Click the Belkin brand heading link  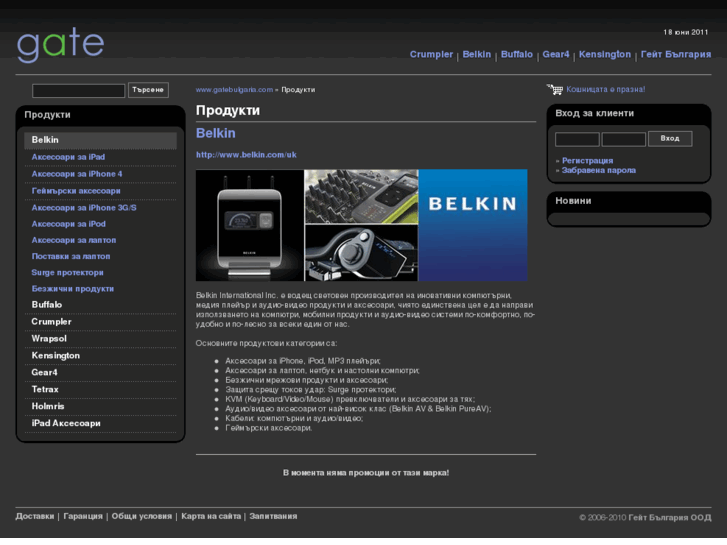216,133
